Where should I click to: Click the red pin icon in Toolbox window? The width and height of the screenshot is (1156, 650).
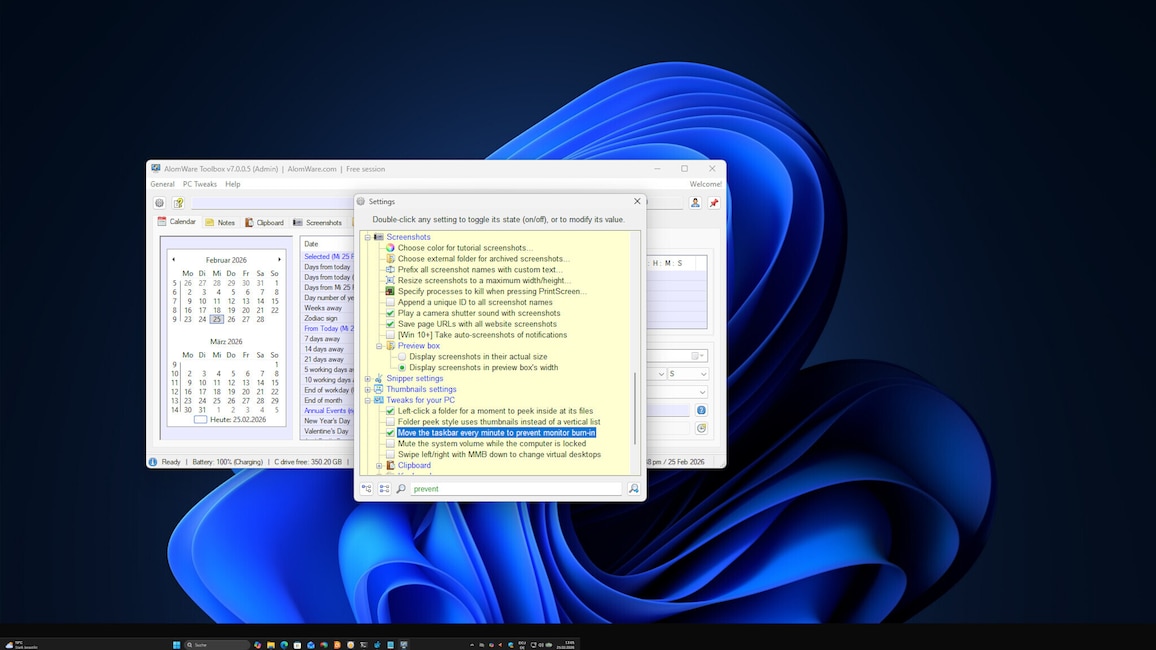coord(714,203)
